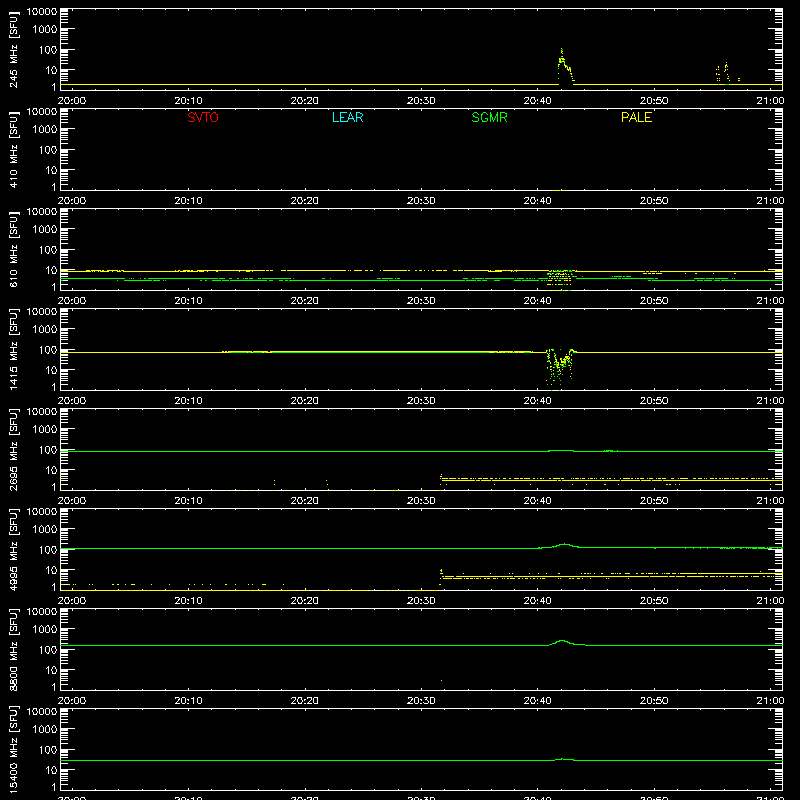Click the green 4995 MHz bump near 20:42
Viewport: 800px width, 800px height.
tap(564, 545)
